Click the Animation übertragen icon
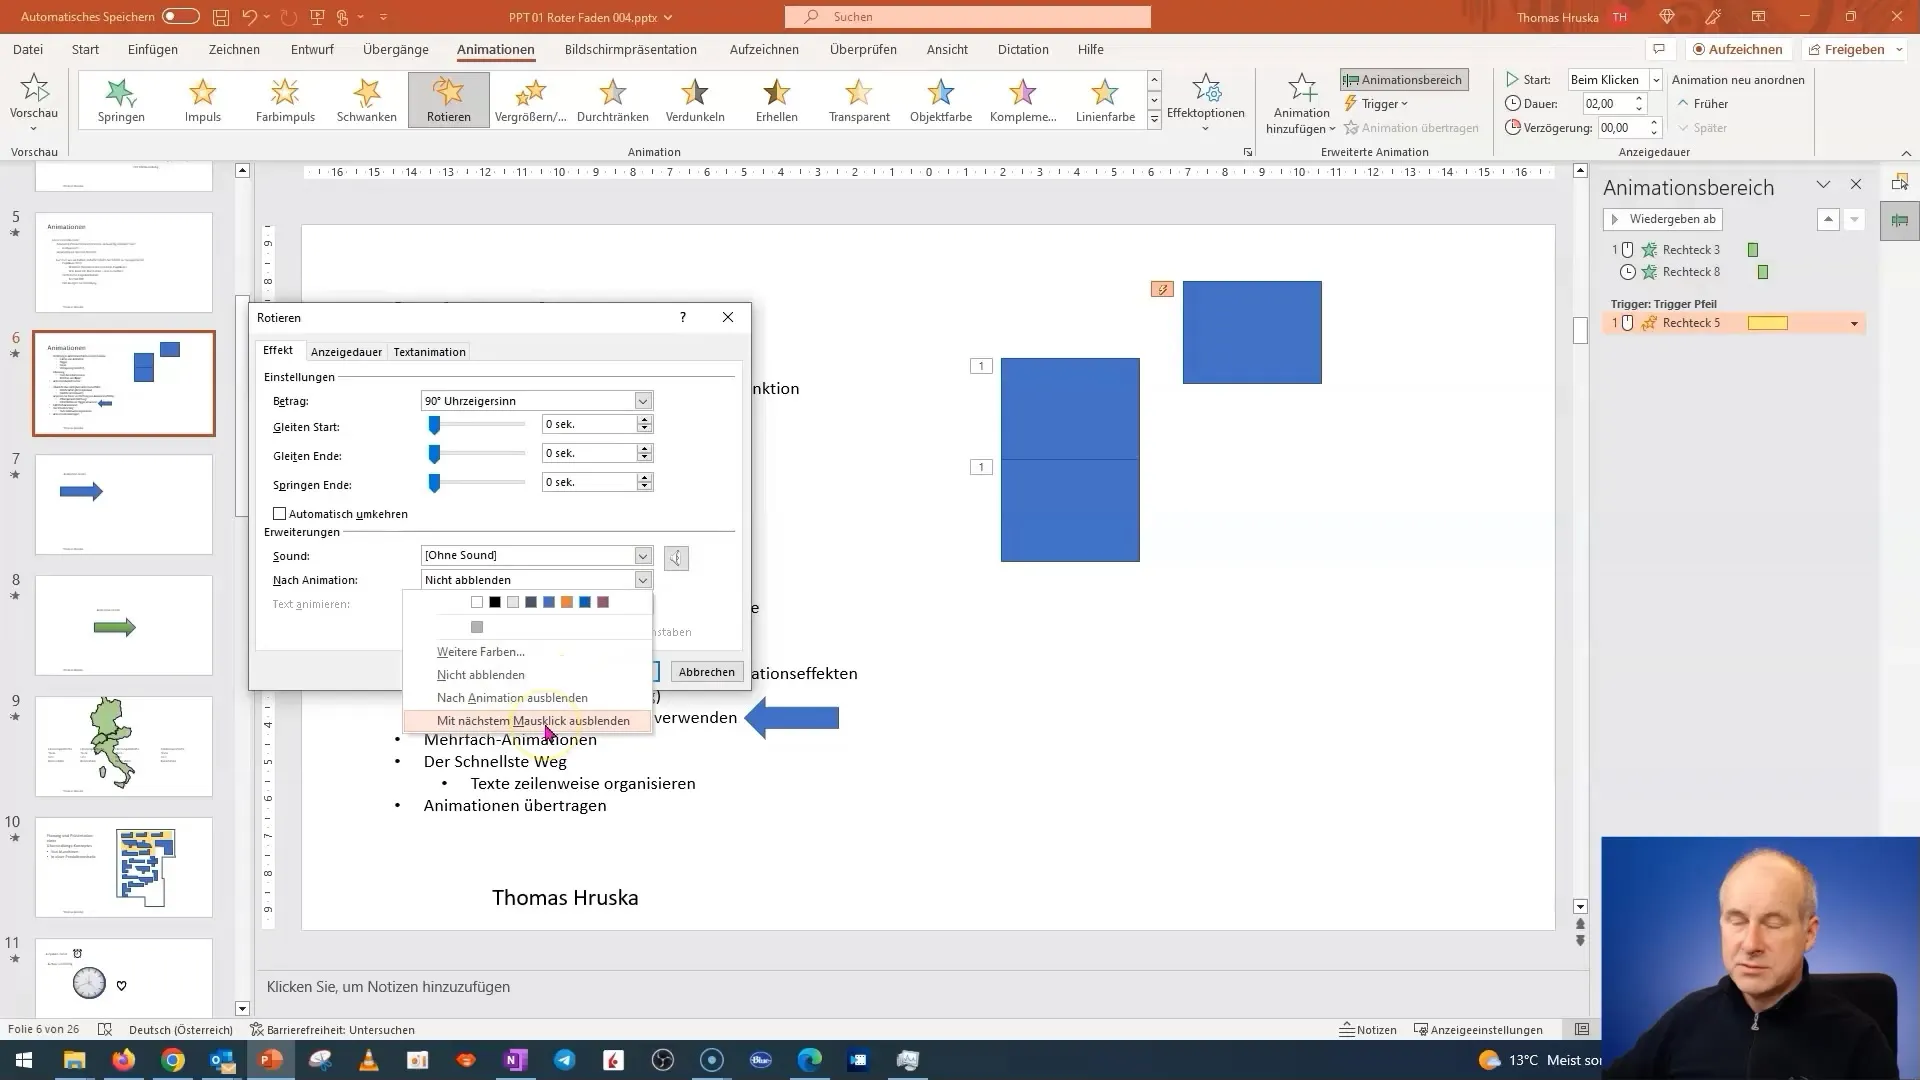This screenshot has width=1920, height=1080. click(x=1350, y=127)
